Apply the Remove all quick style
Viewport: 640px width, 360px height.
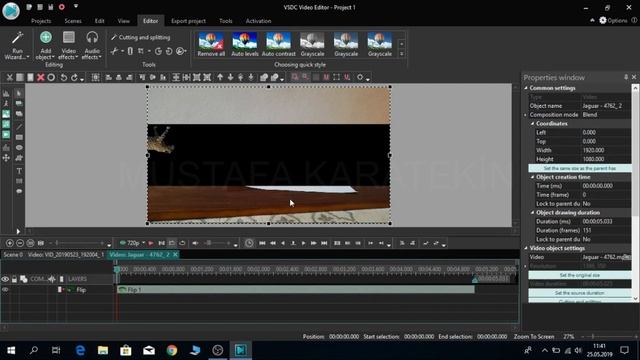click(211, 44)
